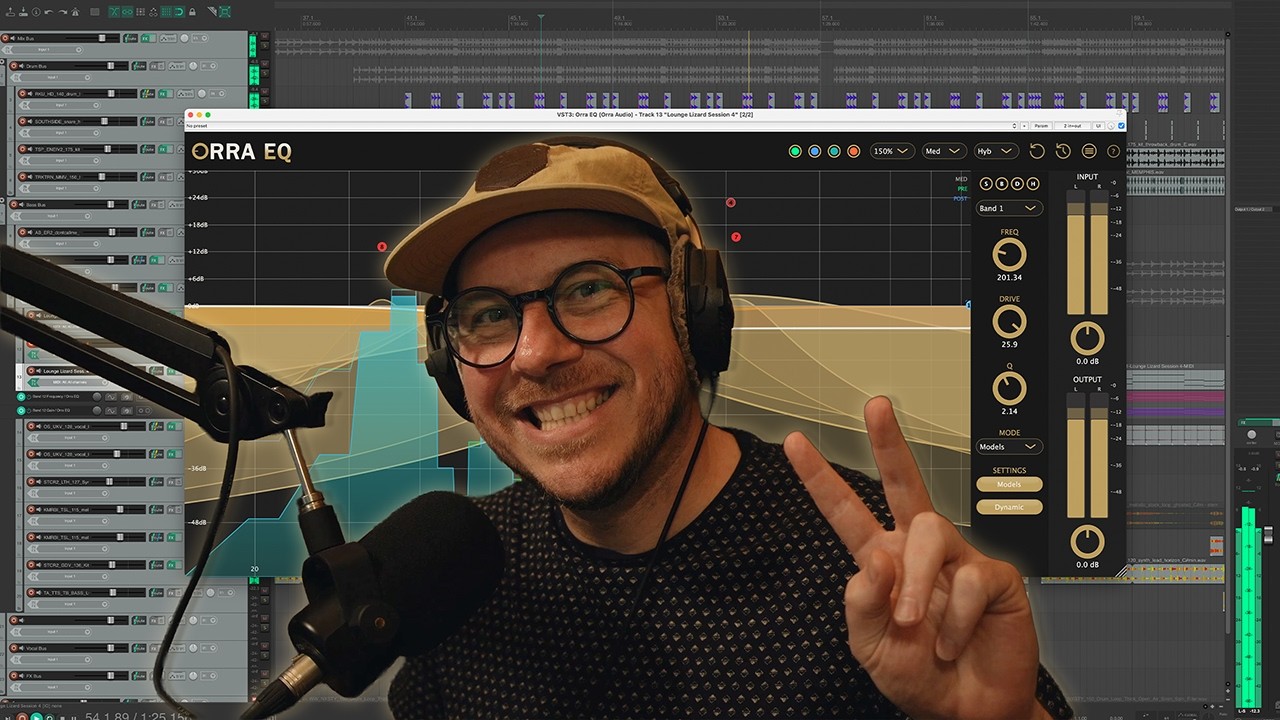Screen dimensions: 1280x720
Task: Open the Mix Bus input selector dropdown
Action: click(44, 49)
